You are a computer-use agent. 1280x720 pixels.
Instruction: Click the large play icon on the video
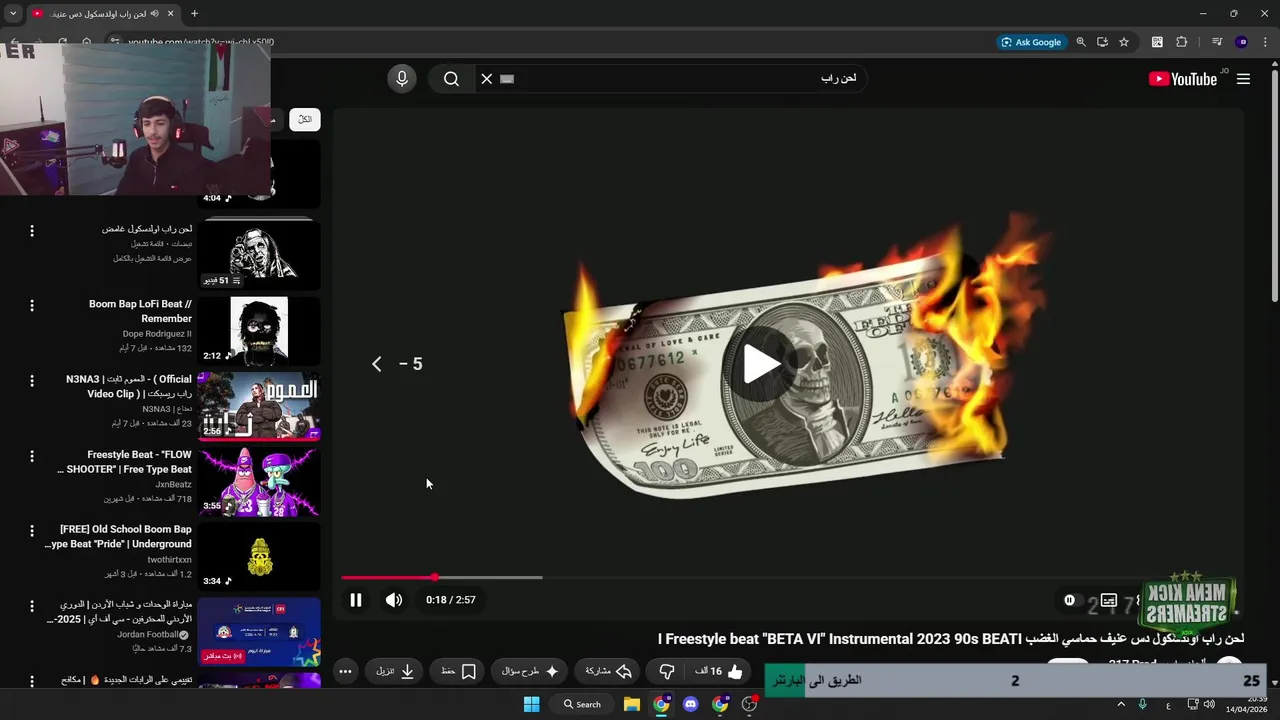point(761,364)
